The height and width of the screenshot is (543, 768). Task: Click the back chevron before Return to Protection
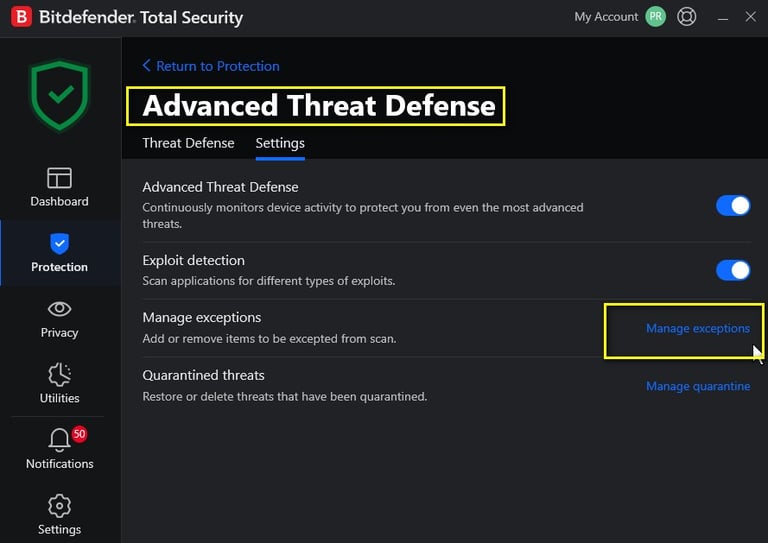146,66
